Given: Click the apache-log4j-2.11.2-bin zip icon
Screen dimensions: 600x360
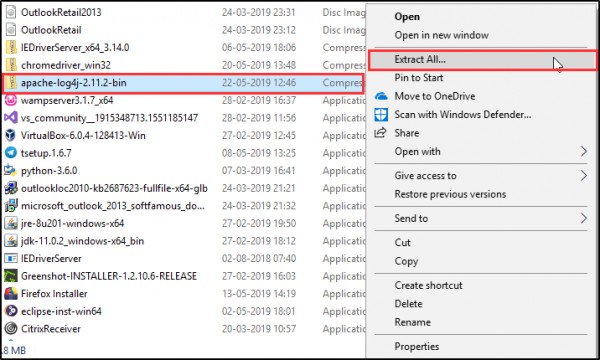Looking at the screenshot, I should (x=11, y=83).
